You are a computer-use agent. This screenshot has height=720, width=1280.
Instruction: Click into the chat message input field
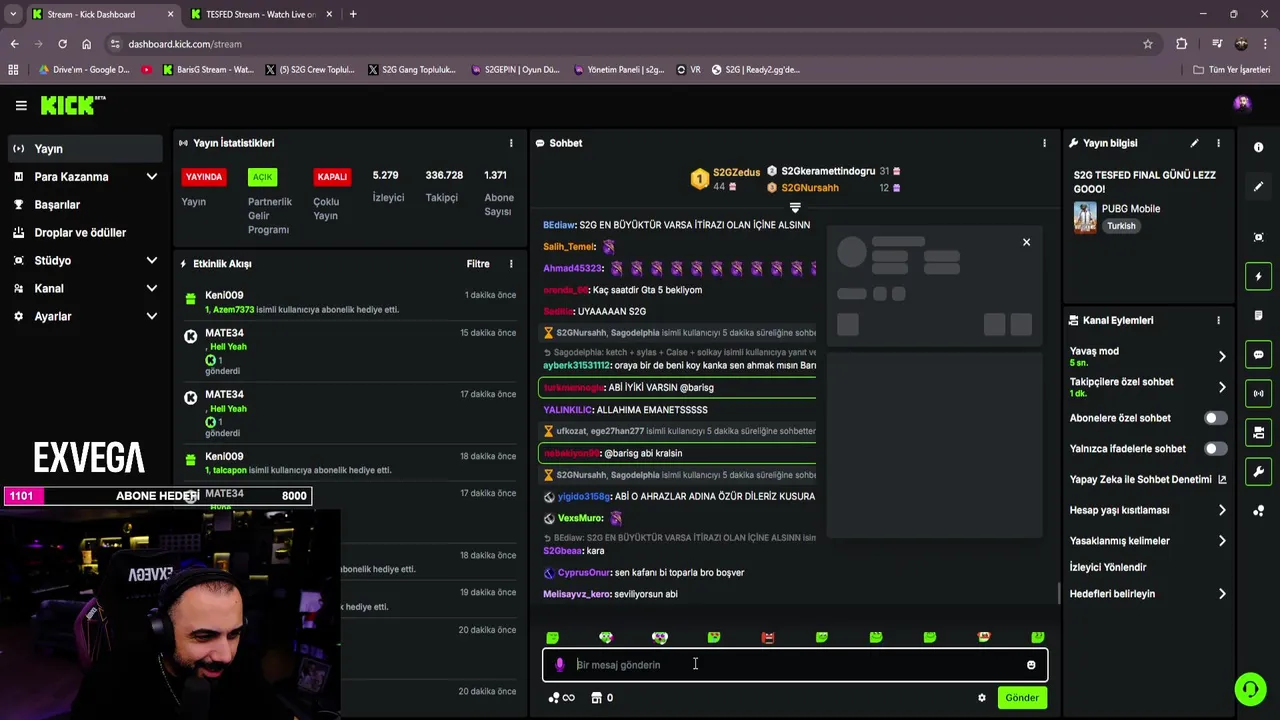click(795, 665)
